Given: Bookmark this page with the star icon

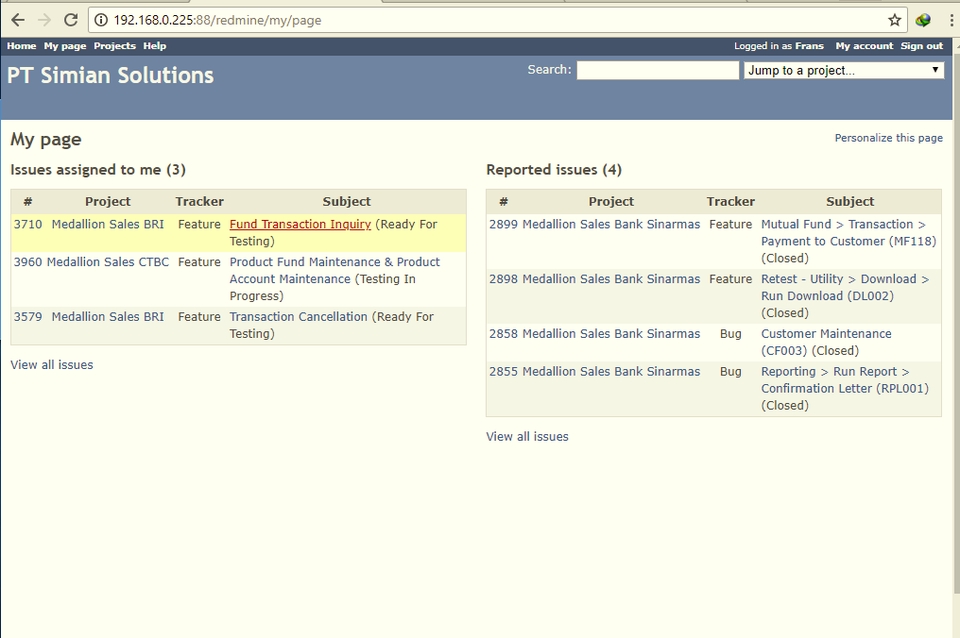Looking at the screenshot, I should [x=894, y=20].
